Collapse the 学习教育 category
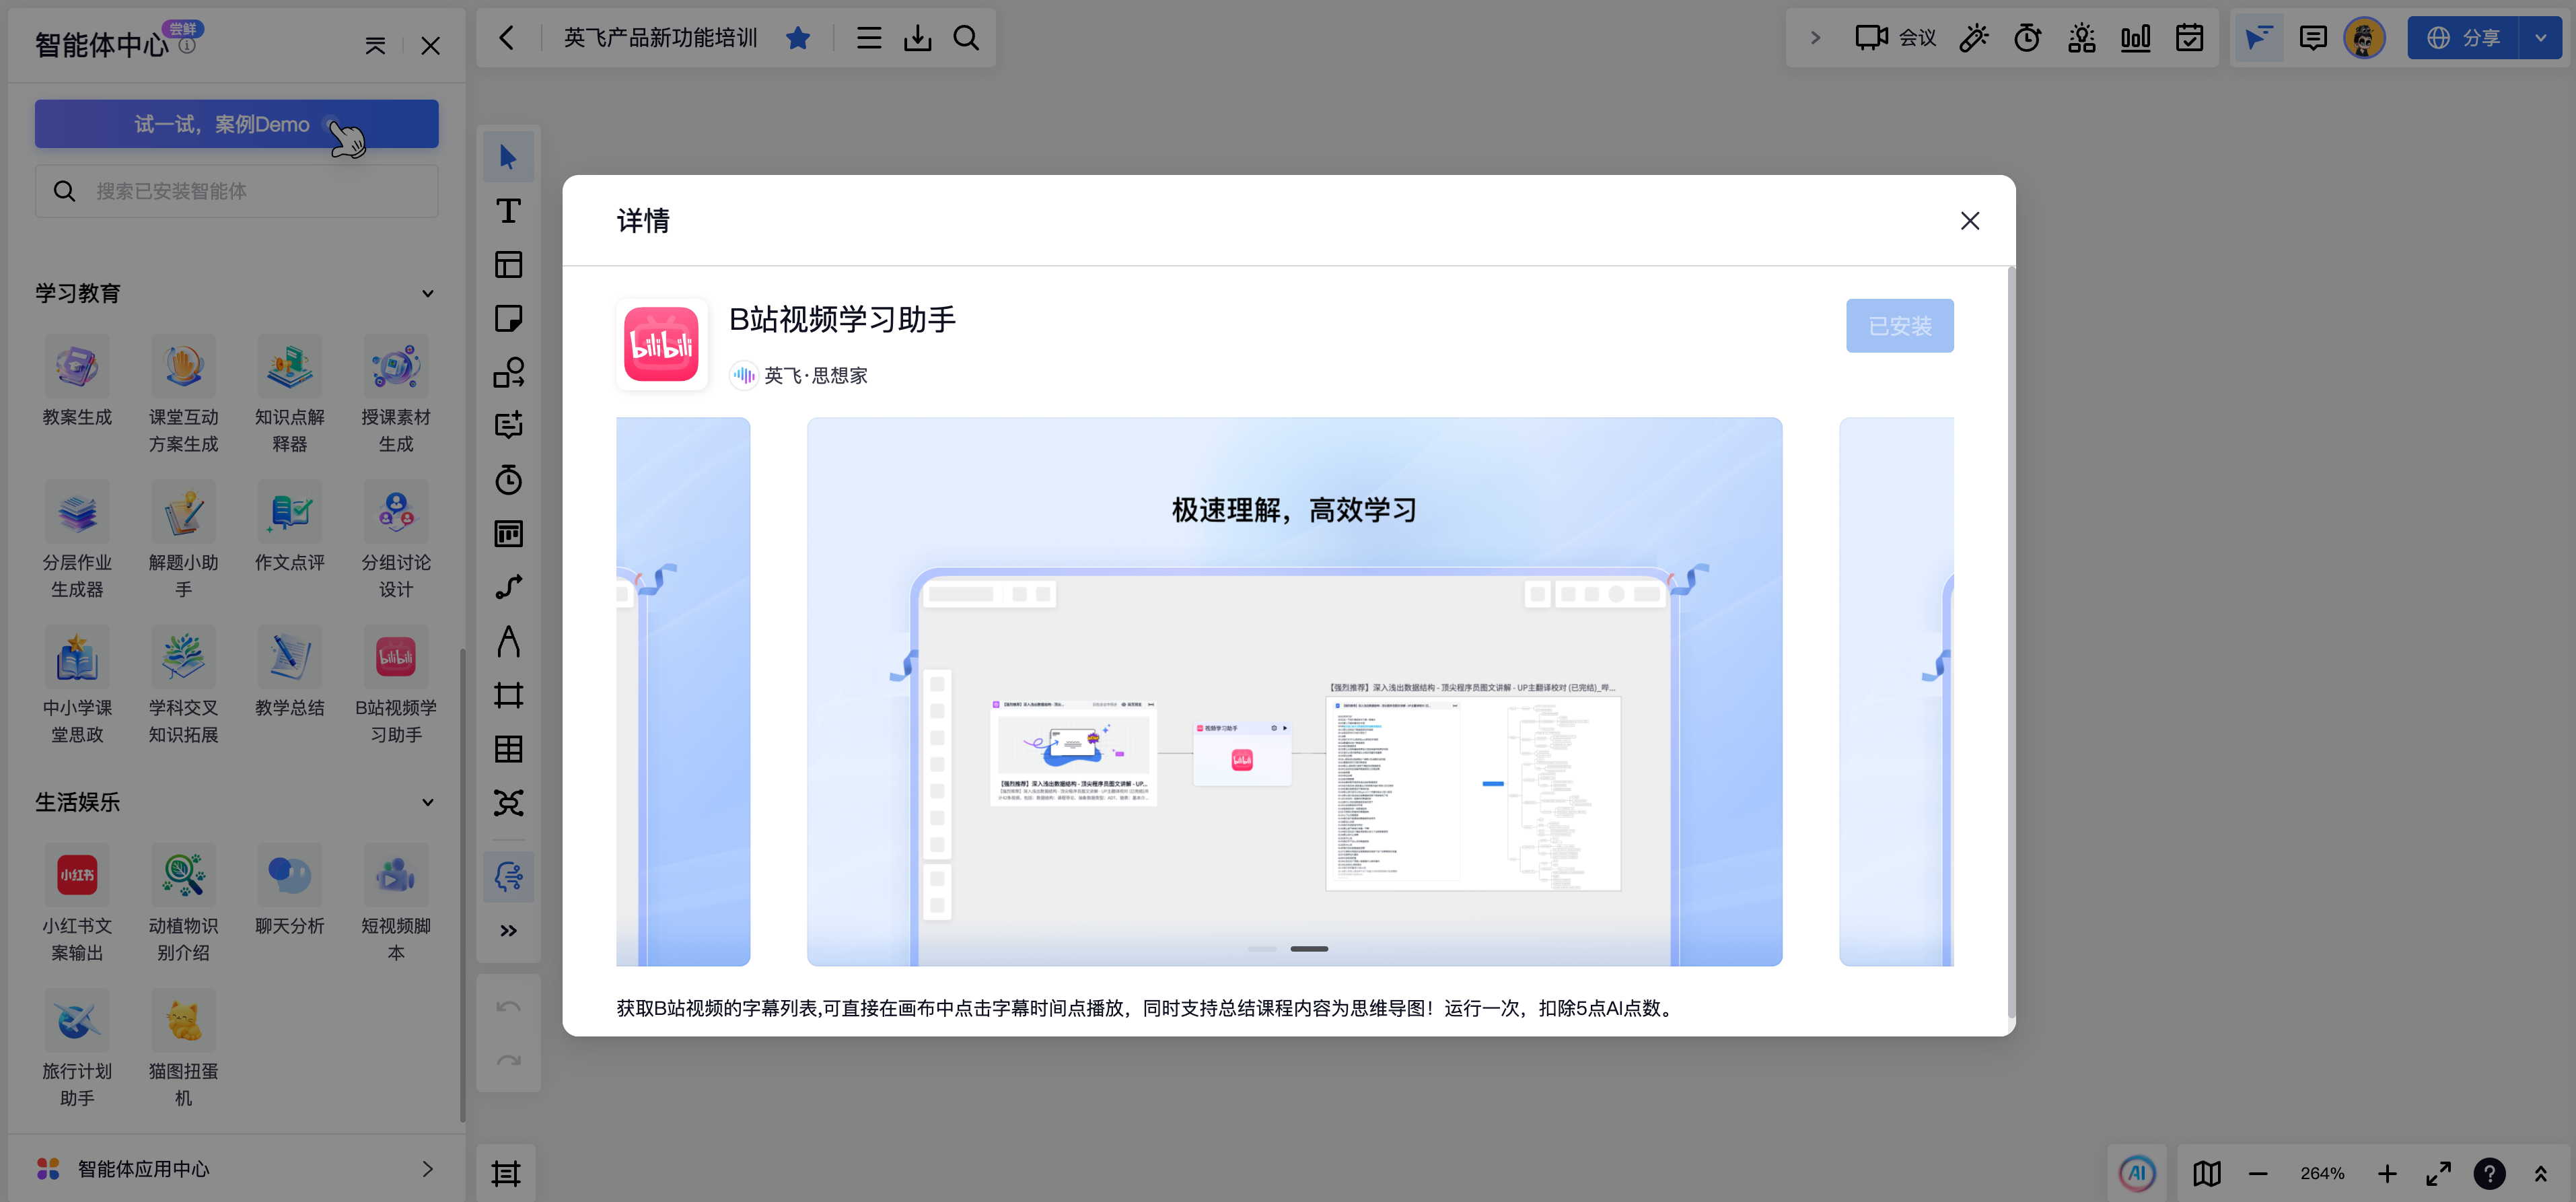 pos(428,293)
